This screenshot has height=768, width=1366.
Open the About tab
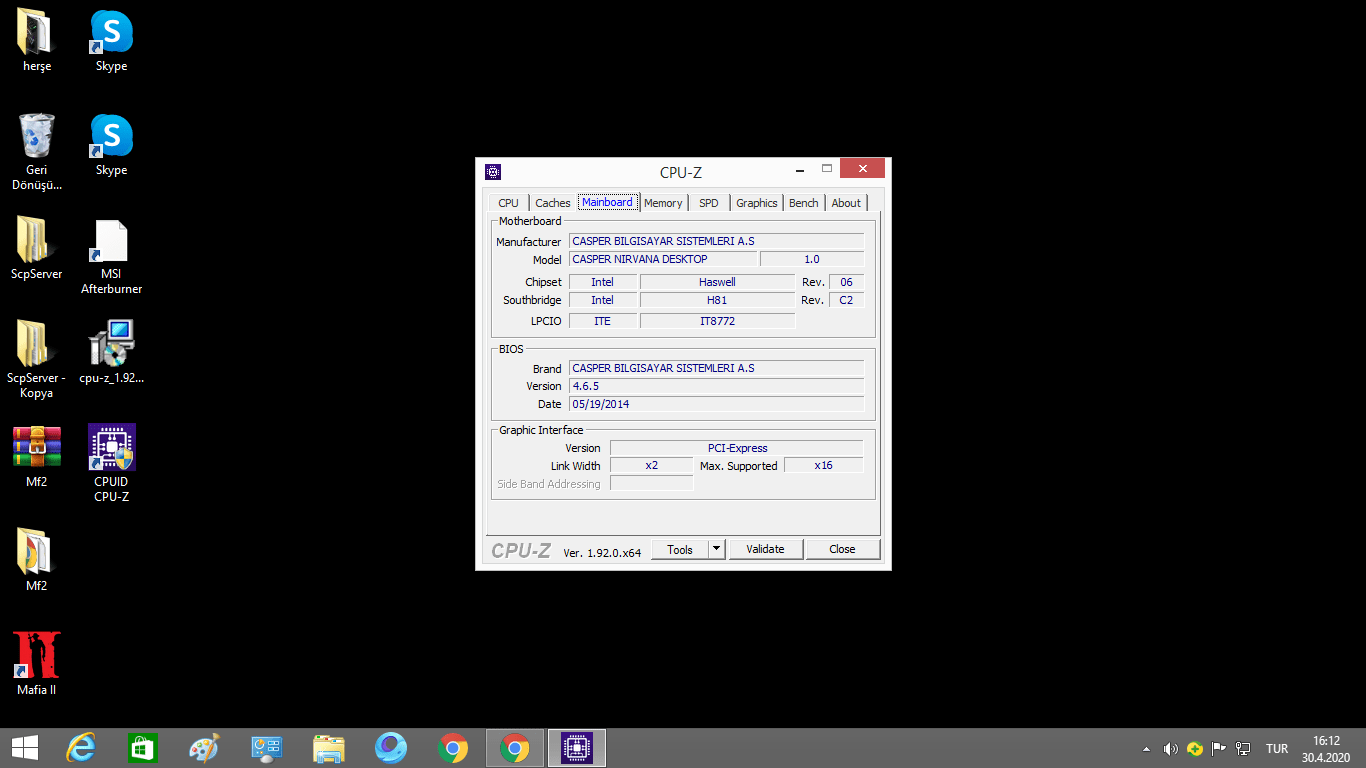tap(846, 203)
